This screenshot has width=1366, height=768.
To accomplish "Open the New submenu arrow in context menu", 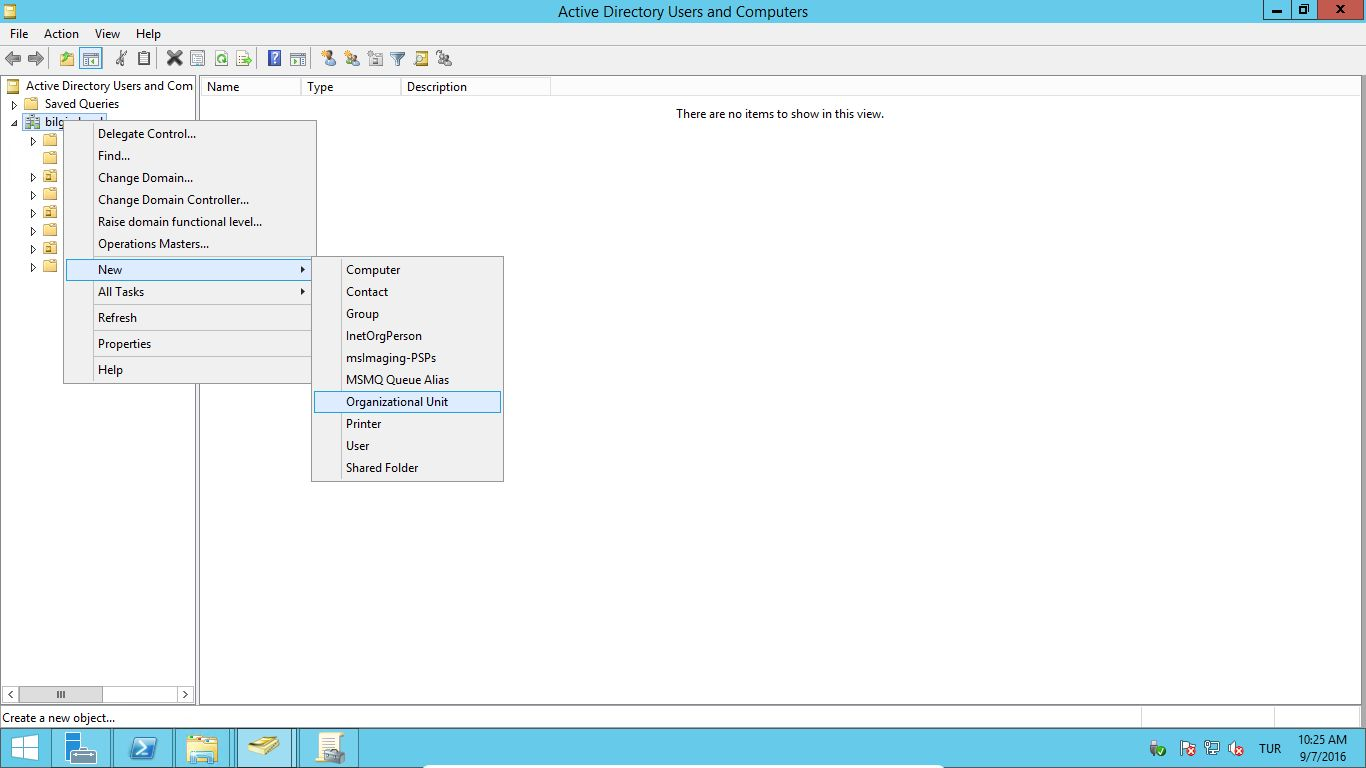I will point(302,270).
